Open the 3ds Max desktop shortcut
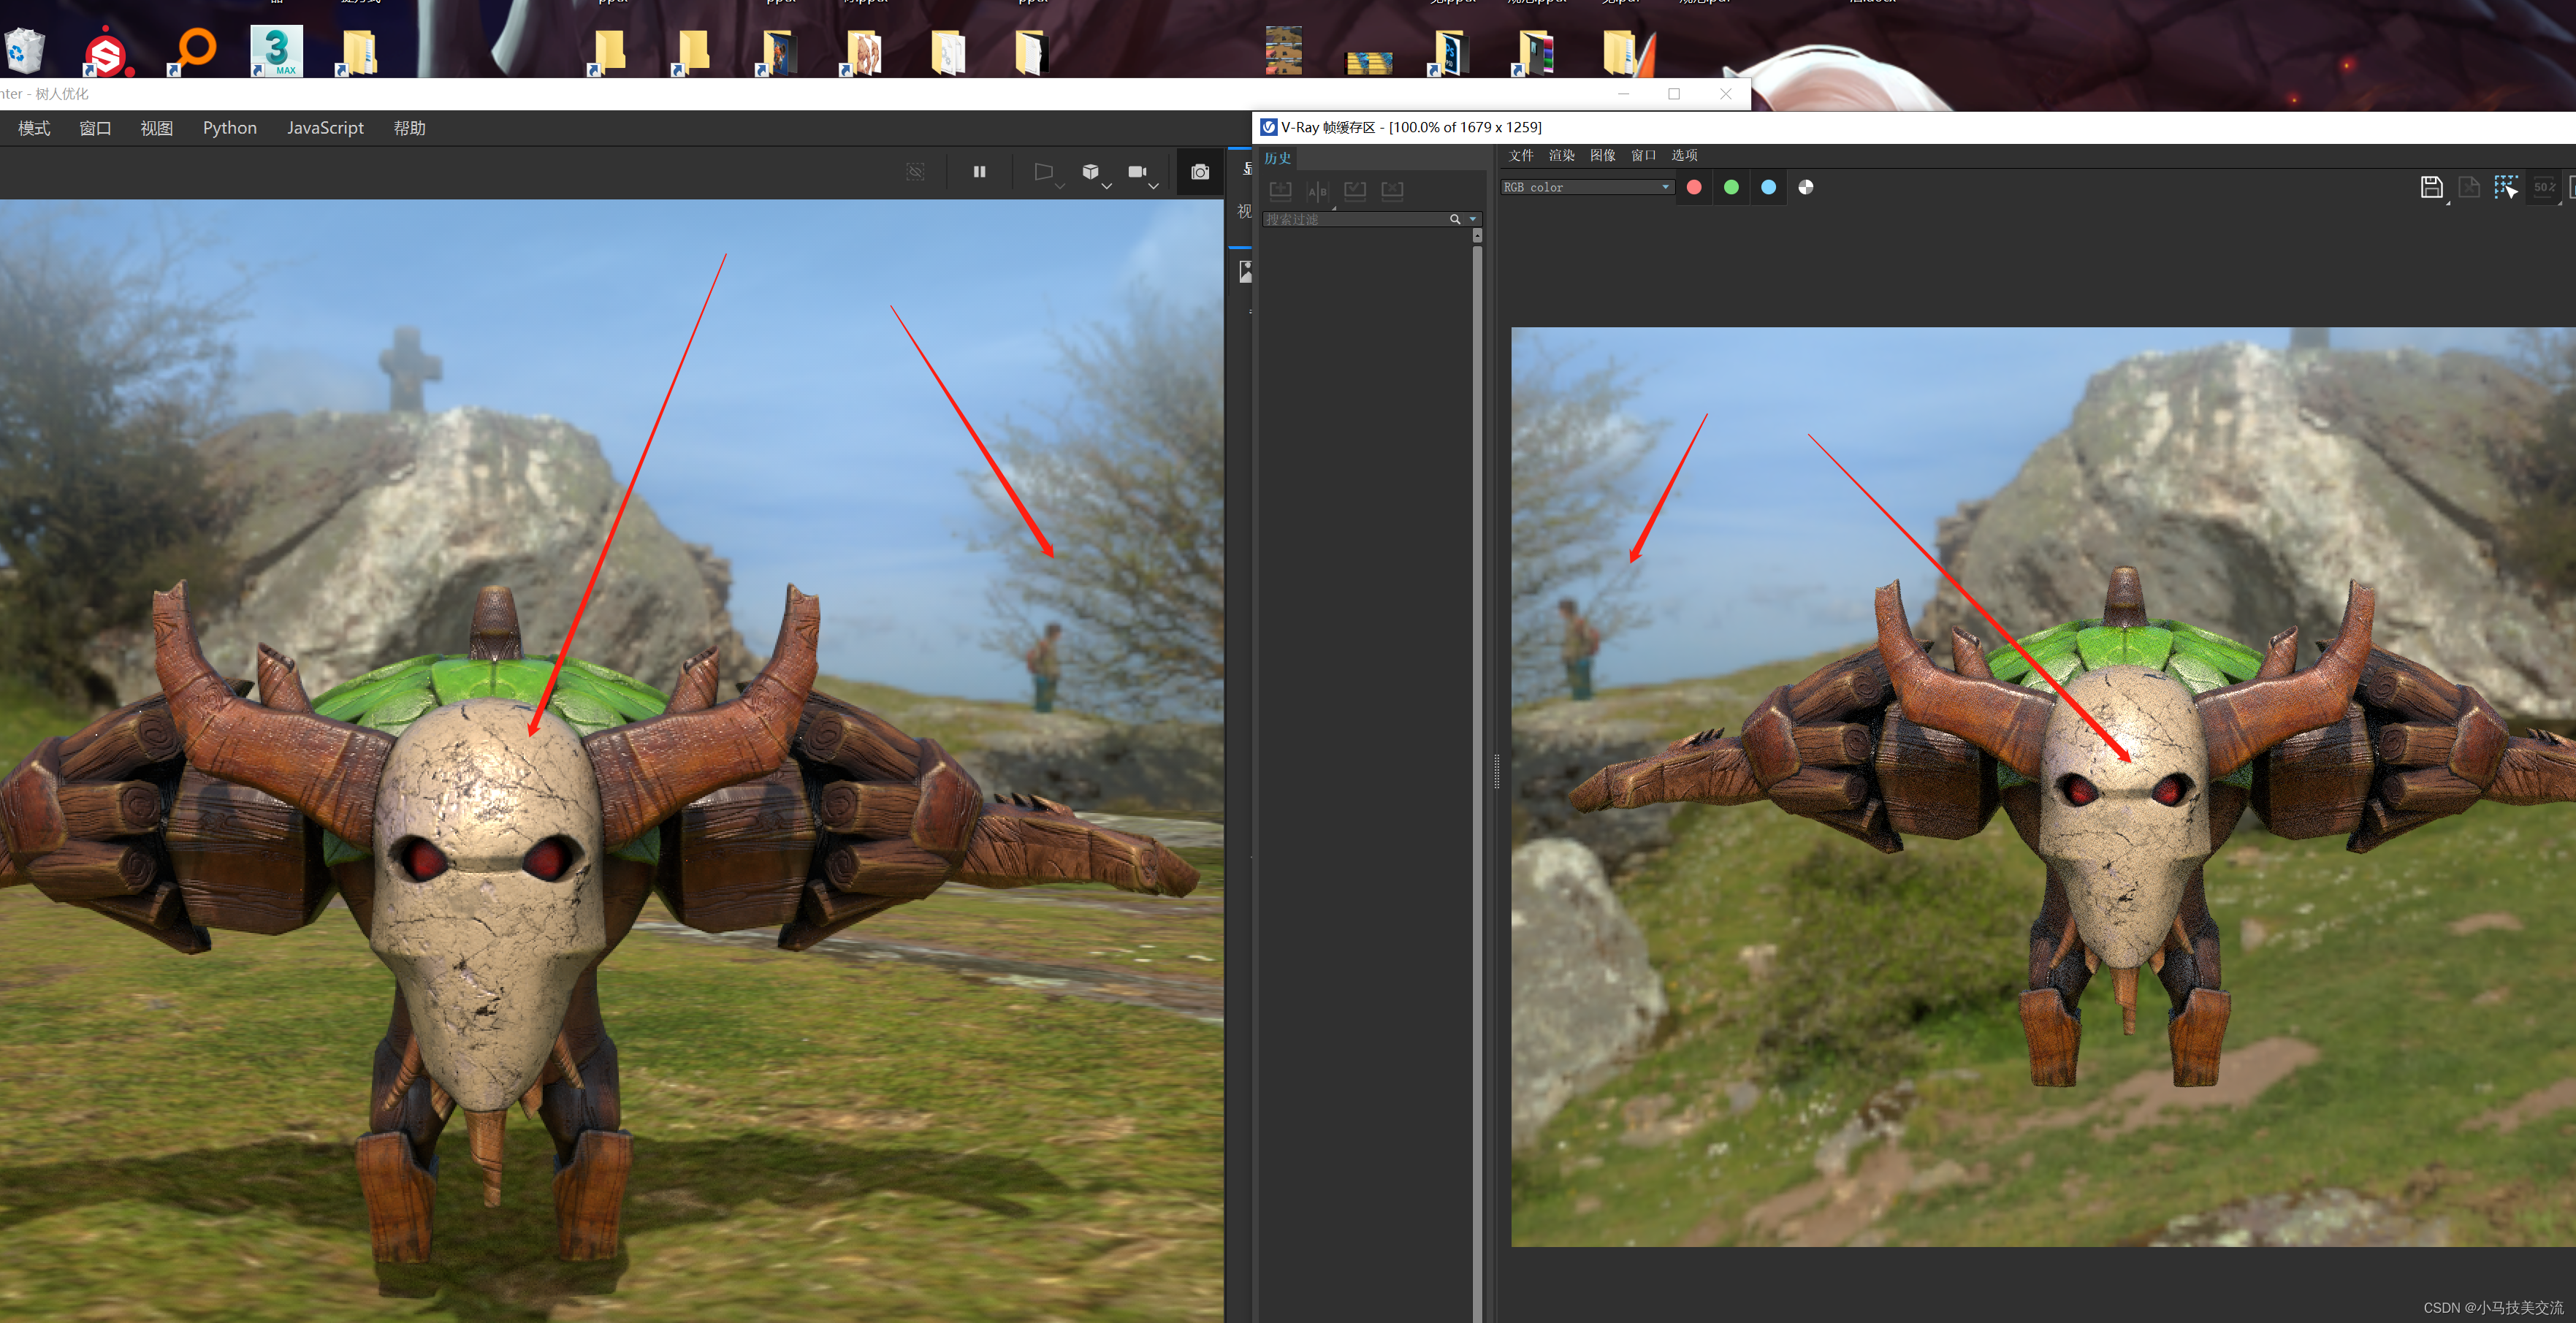This screenshot has width=2576, height=1323. click(x=276, y=50)
